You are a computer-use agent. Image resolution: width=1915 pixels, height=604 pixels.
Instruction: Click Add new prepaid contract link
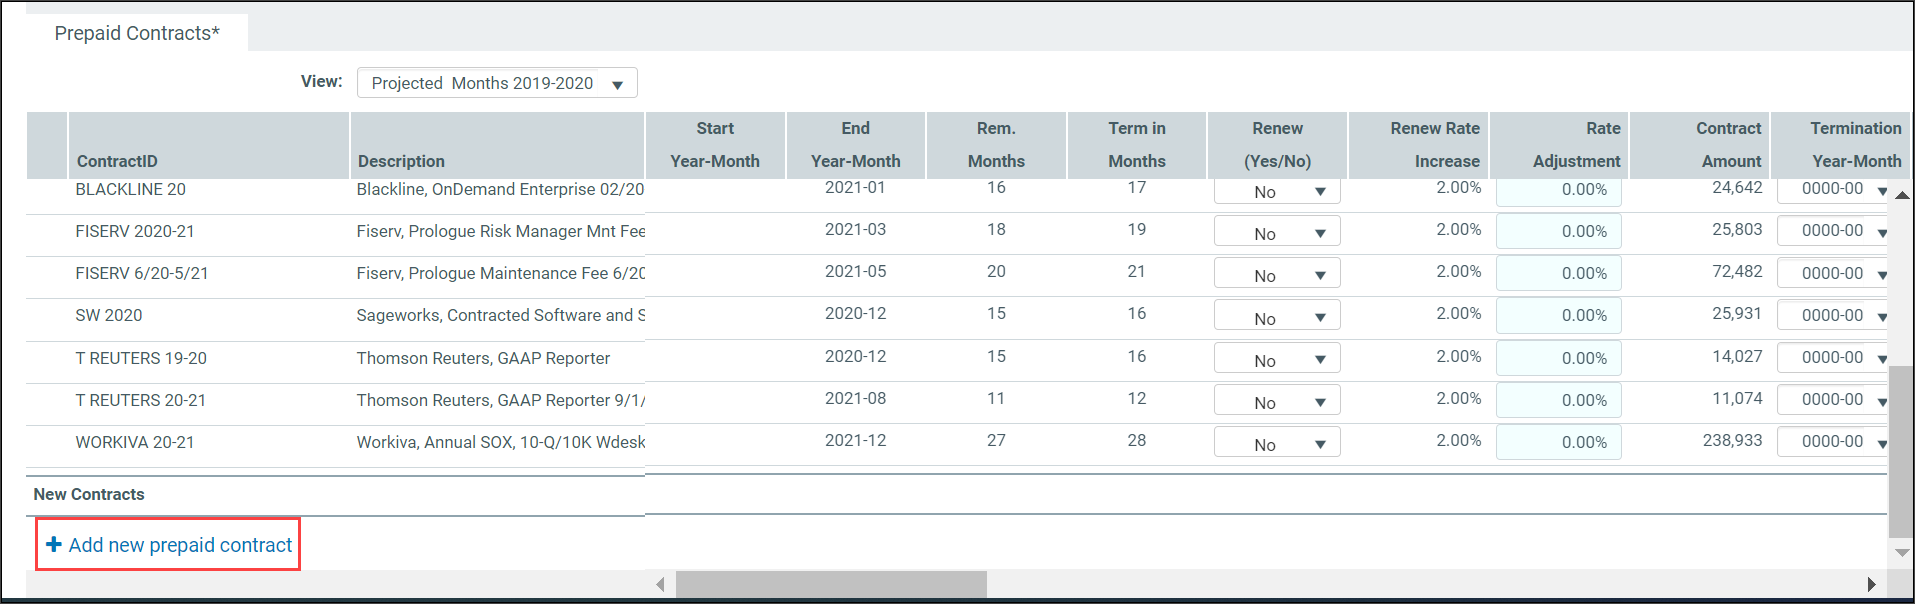[180, 545]
